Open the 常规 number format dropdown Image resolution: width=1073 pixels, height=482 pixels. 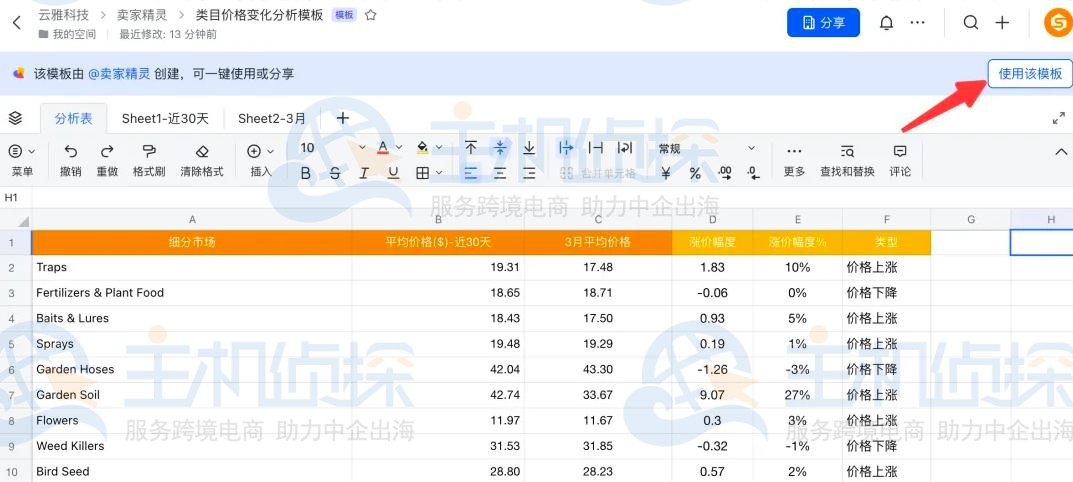706,148
